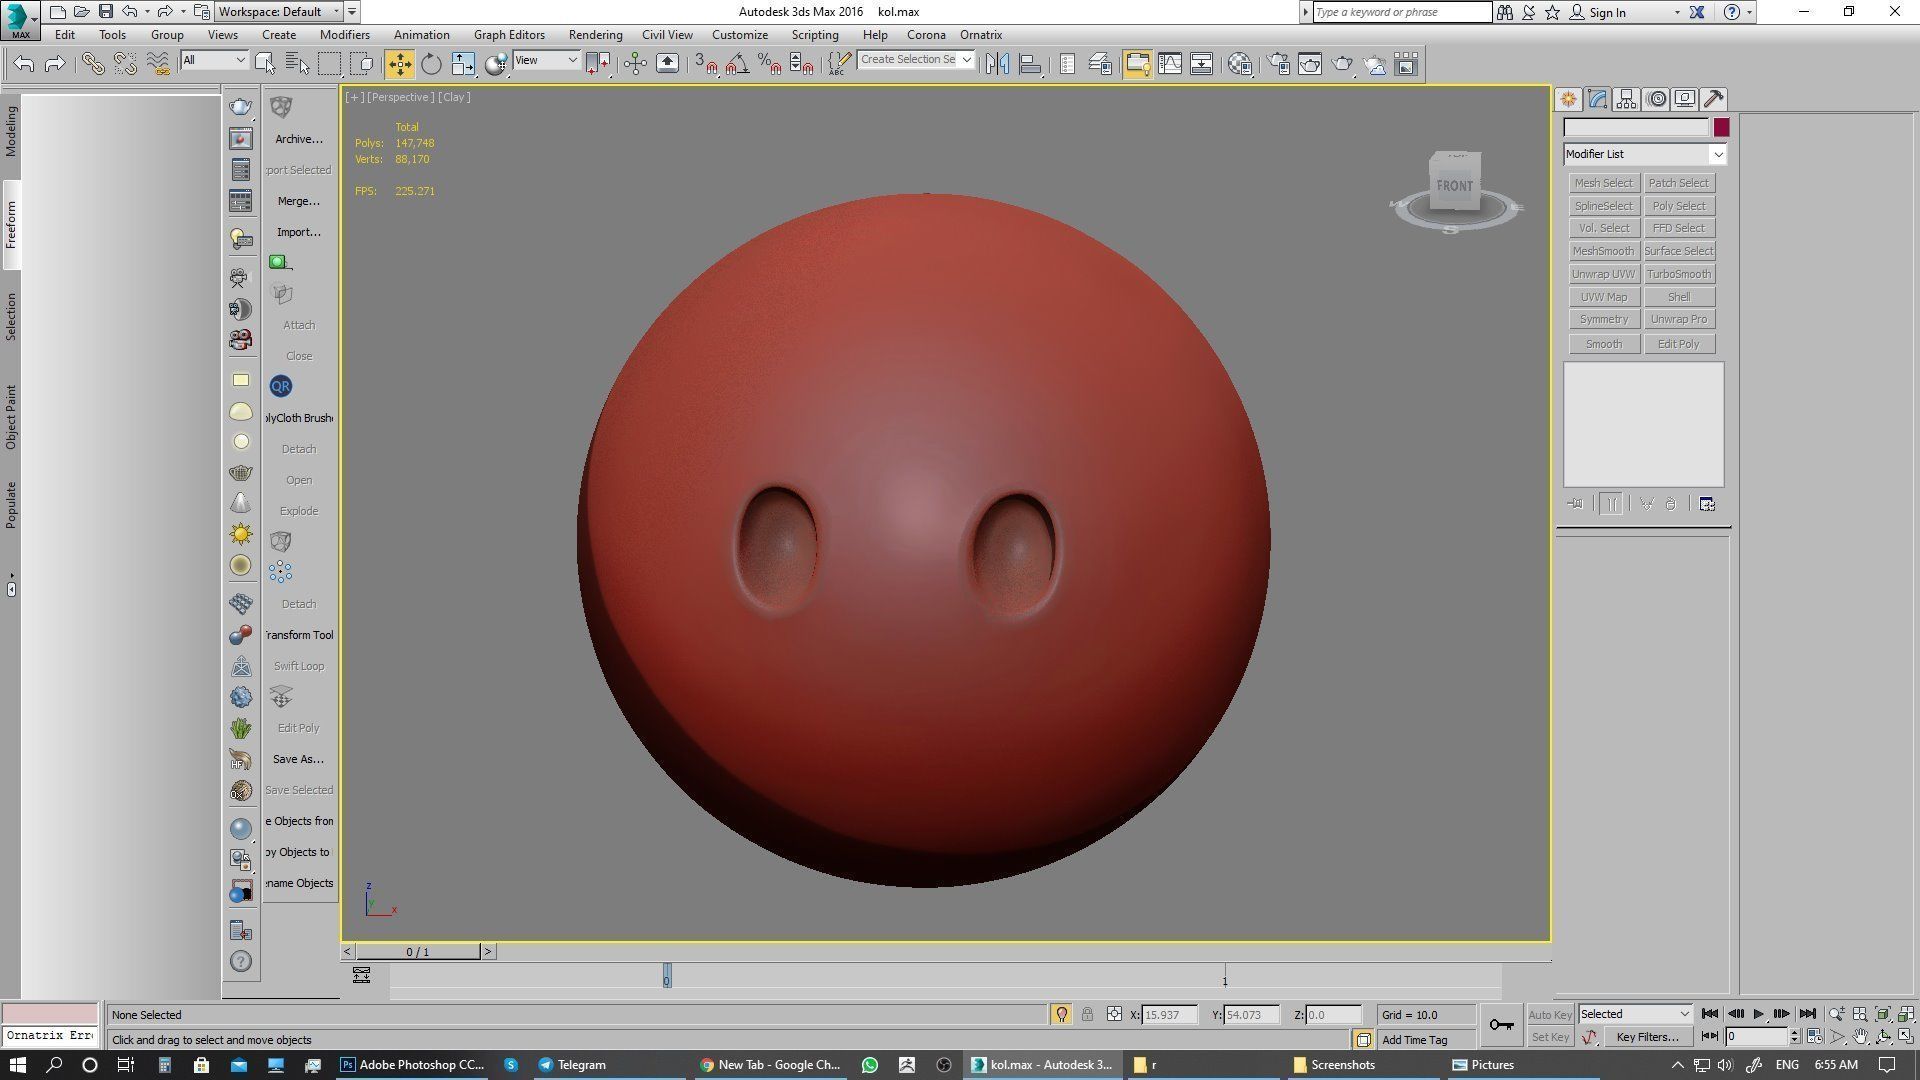Image resolution: width=1920 pixels, height=1080 pixels.
Task: Click the Rectangular Selection Region icon
Action: click(329, 64)
